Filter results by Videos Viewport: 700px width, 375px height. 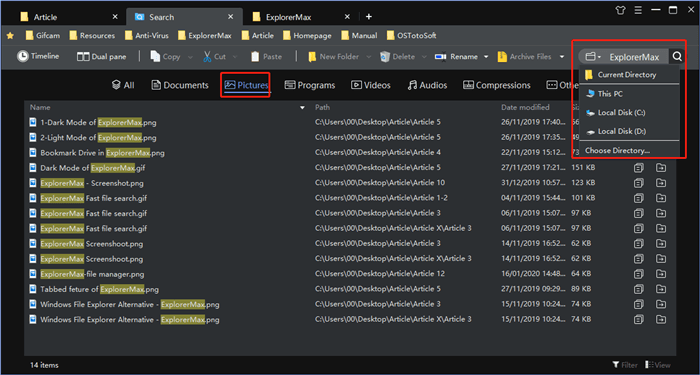[x=371, y=85]
